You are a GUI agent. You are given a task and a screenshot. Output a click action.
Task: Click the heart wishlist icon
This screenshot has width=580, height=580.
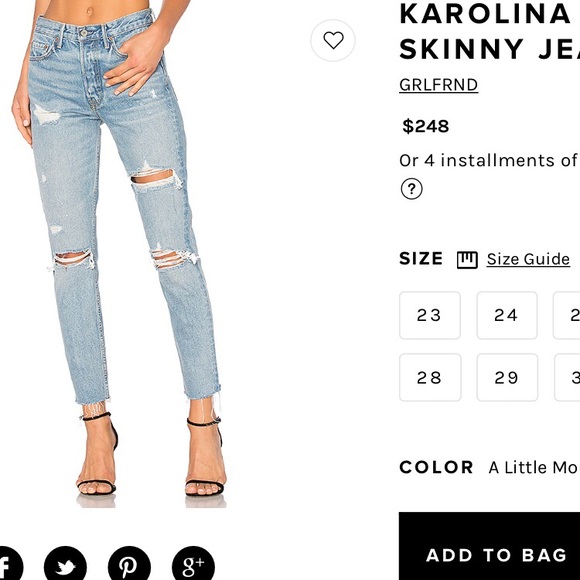click(333, 40)
